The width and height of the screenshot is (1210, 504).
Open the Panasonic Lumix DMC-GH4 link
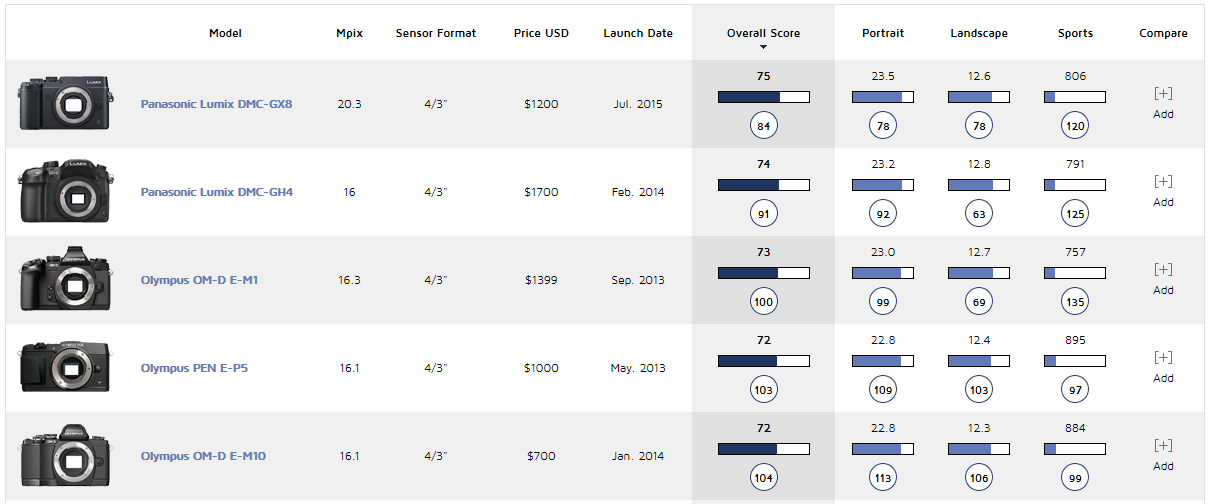pos(216,192)
